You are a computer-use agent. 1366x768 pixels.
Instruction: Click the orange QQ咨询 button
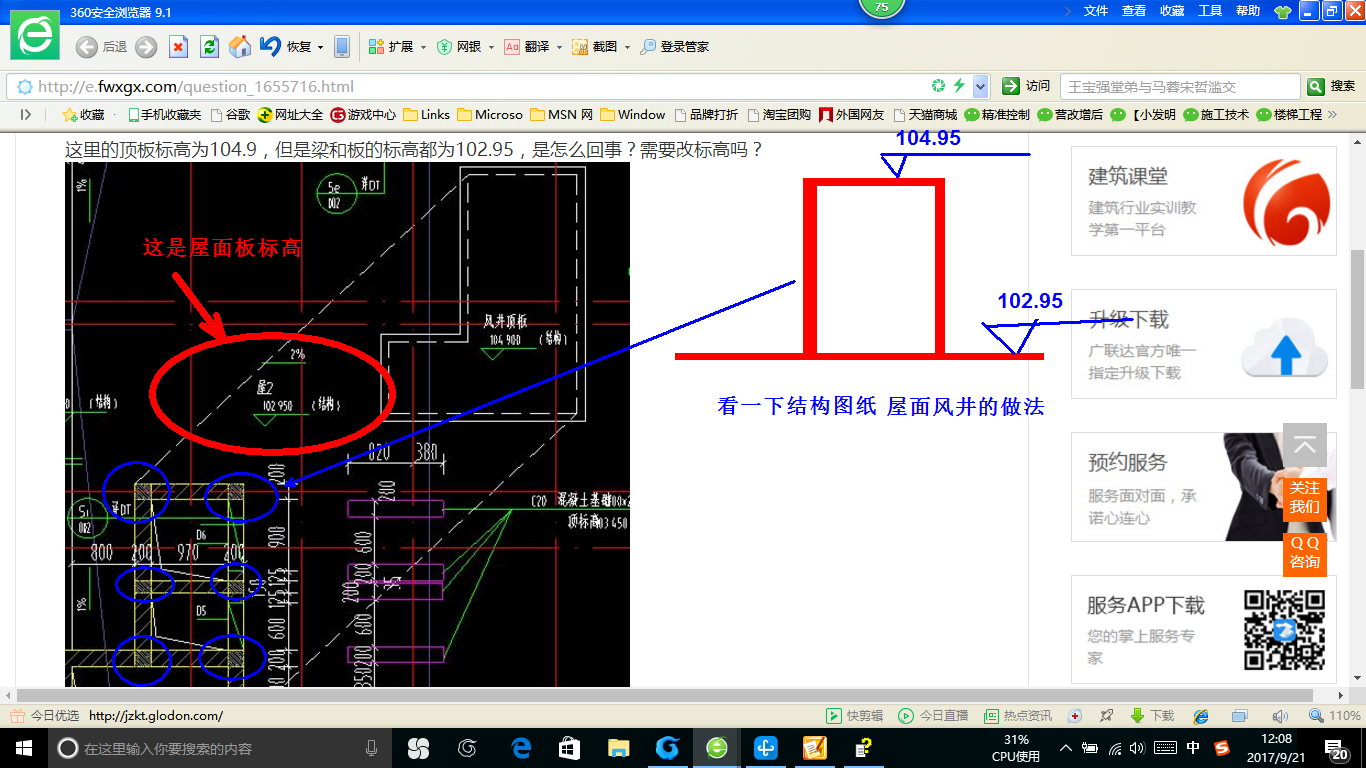(x=1305, y=553)
